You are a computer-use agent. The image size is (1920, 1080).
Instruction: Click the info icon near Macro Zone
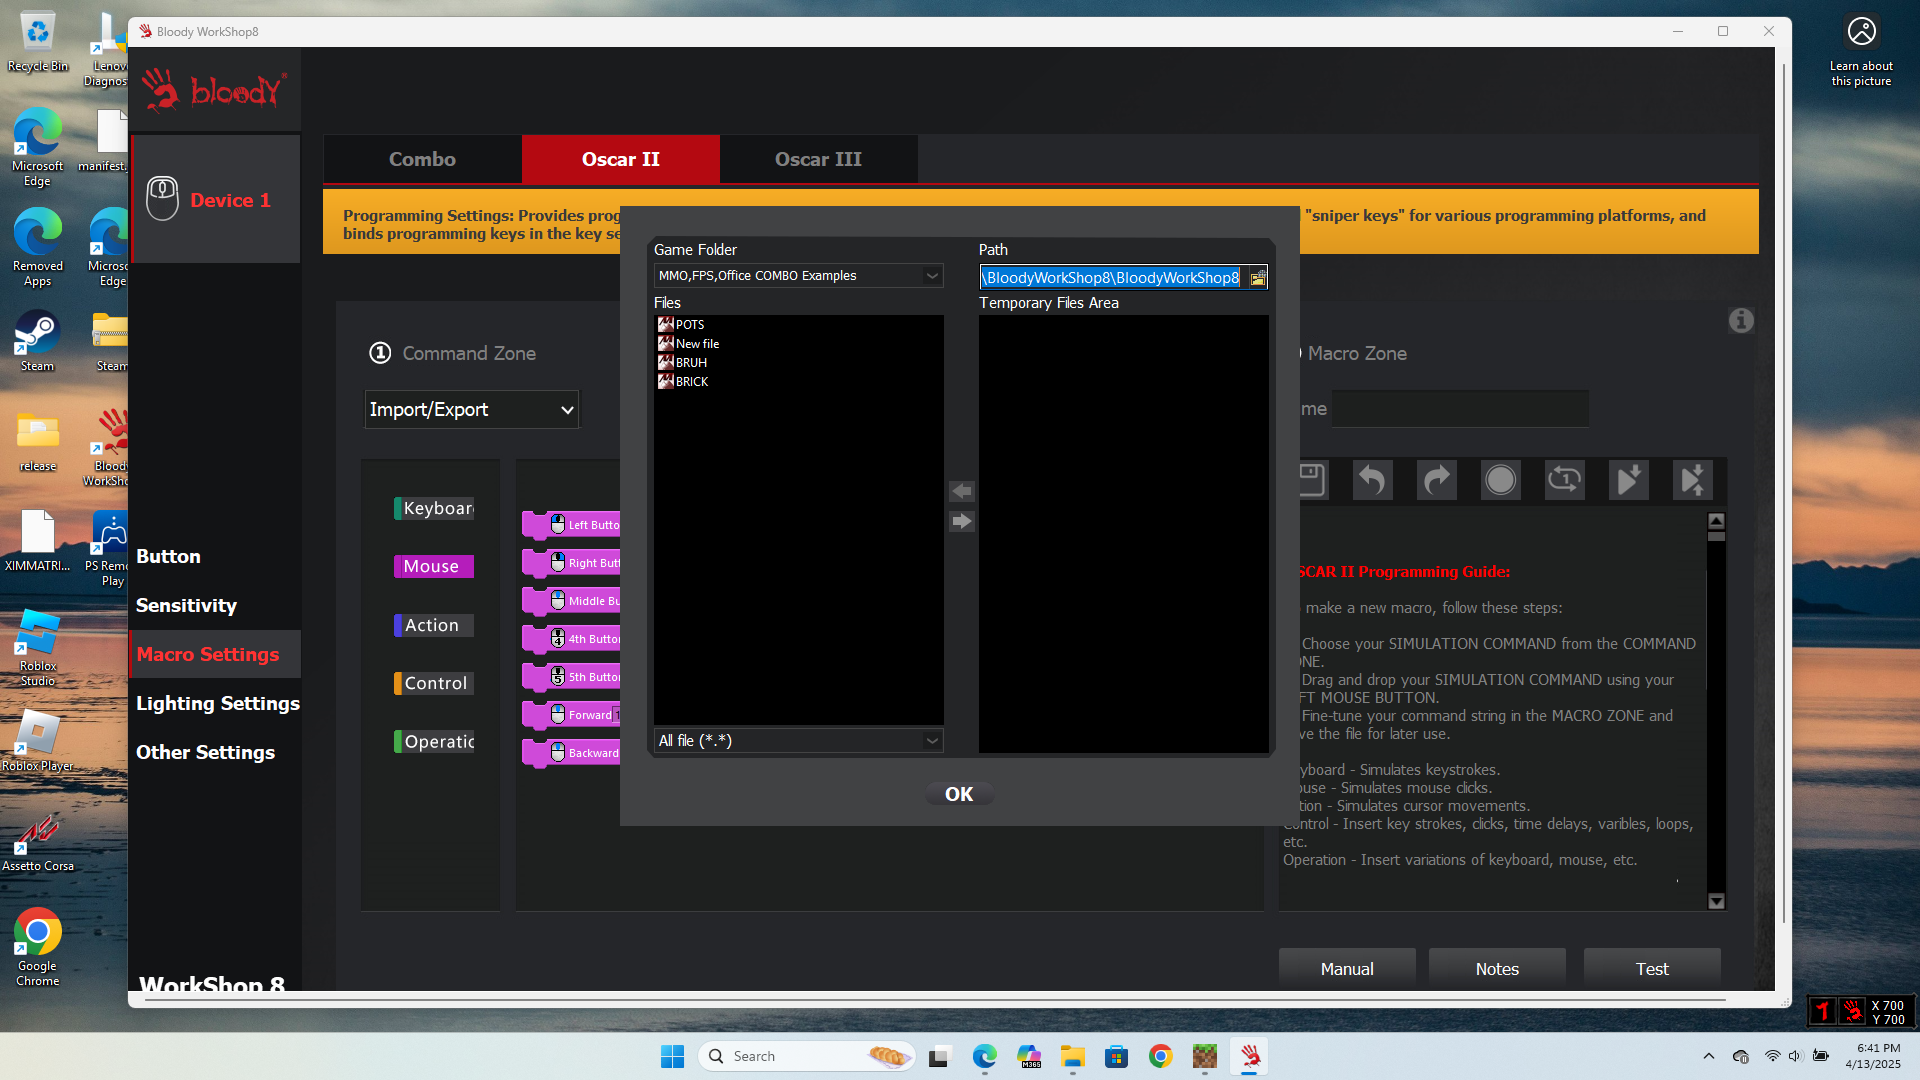1741,321
